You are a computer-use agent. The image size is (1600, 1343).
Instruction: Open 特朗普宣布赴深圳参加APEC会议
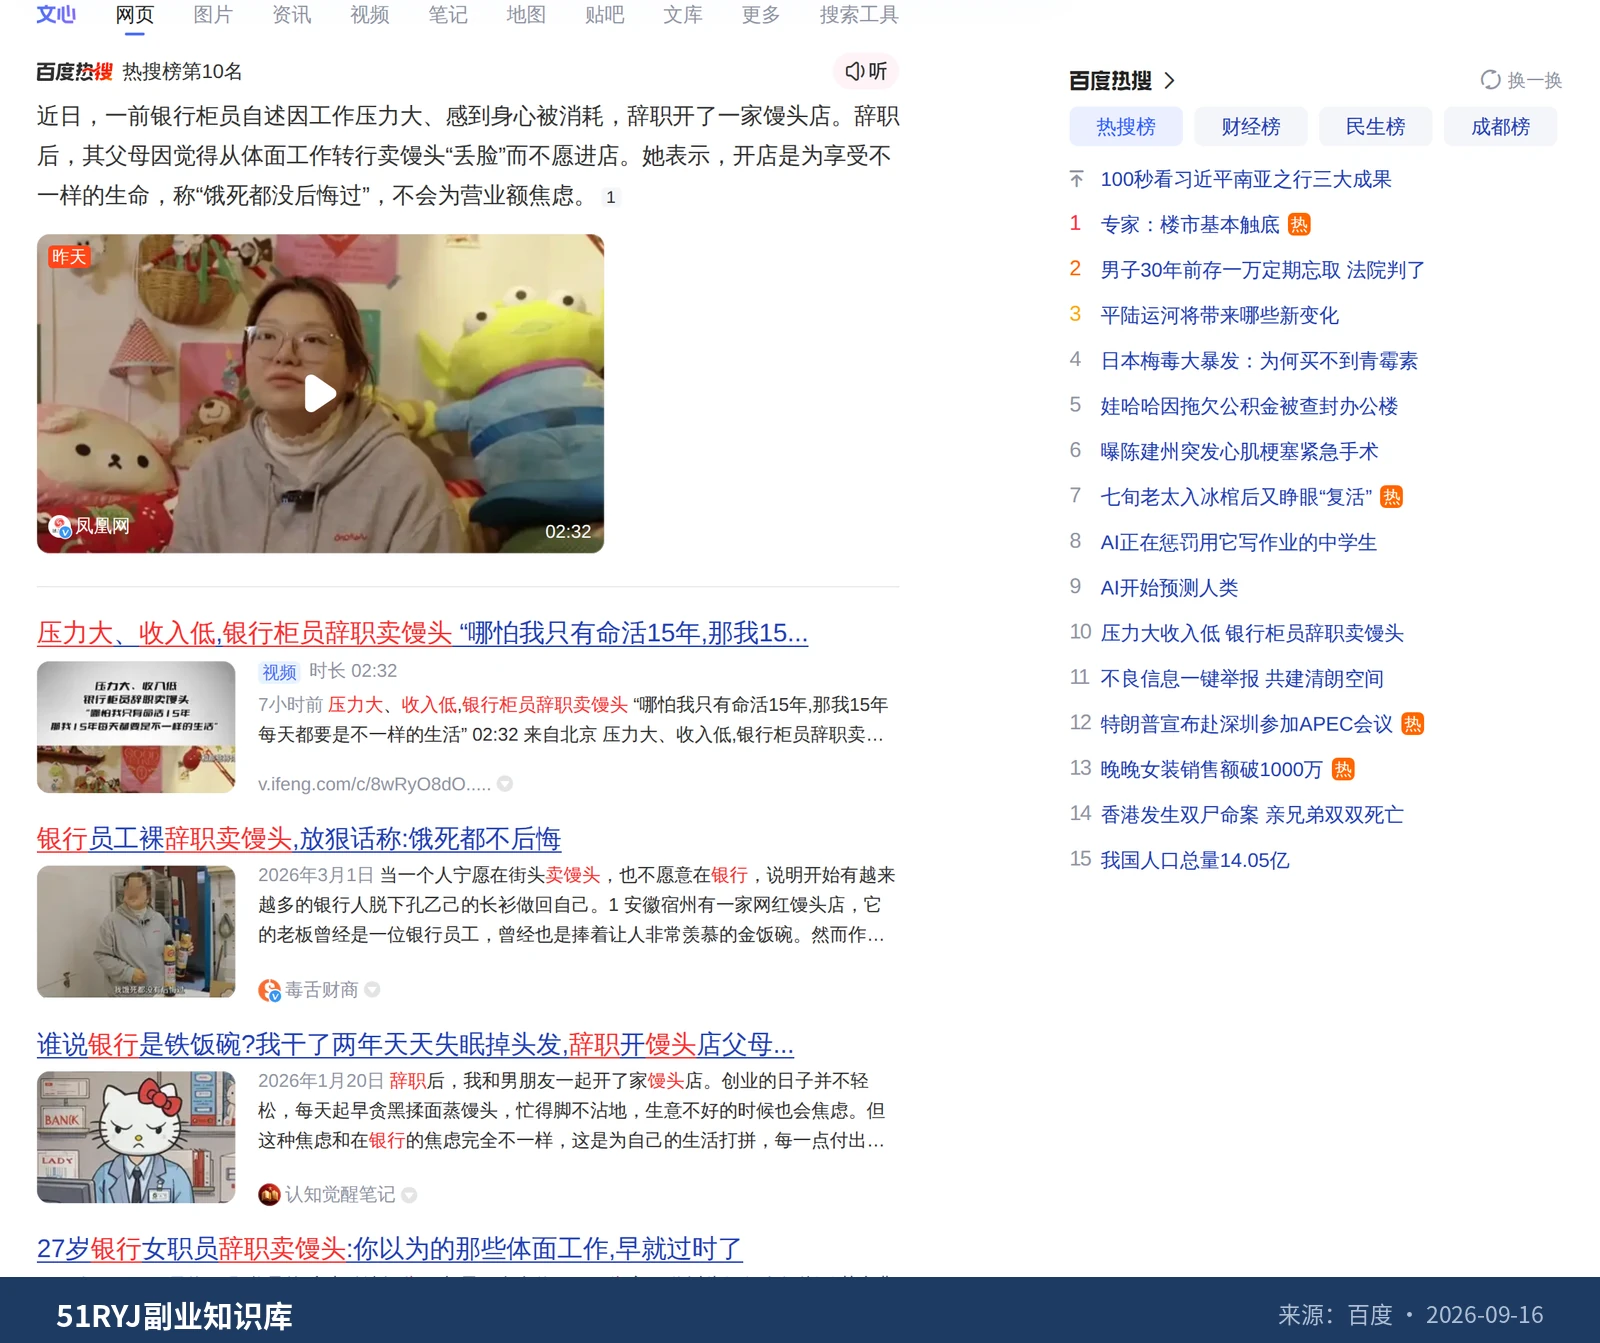click(1246, 724)
